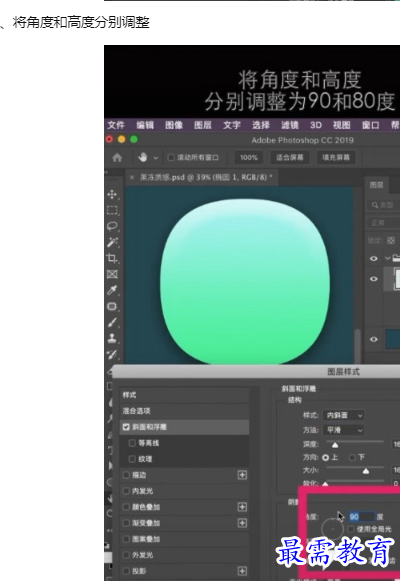The width and height of the screenshot is (400, 583).
Task: Select the Brush tool
Action: [x=112, y=322]
